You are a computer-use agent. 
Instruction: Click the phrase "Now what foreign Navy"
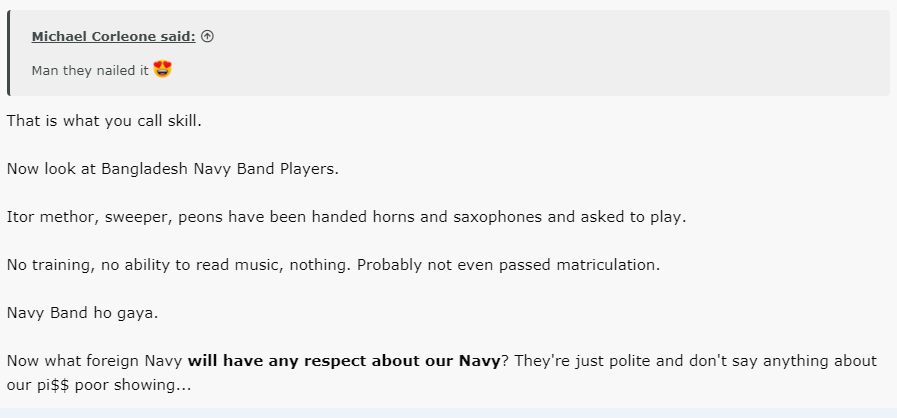[x=94, y=361]
